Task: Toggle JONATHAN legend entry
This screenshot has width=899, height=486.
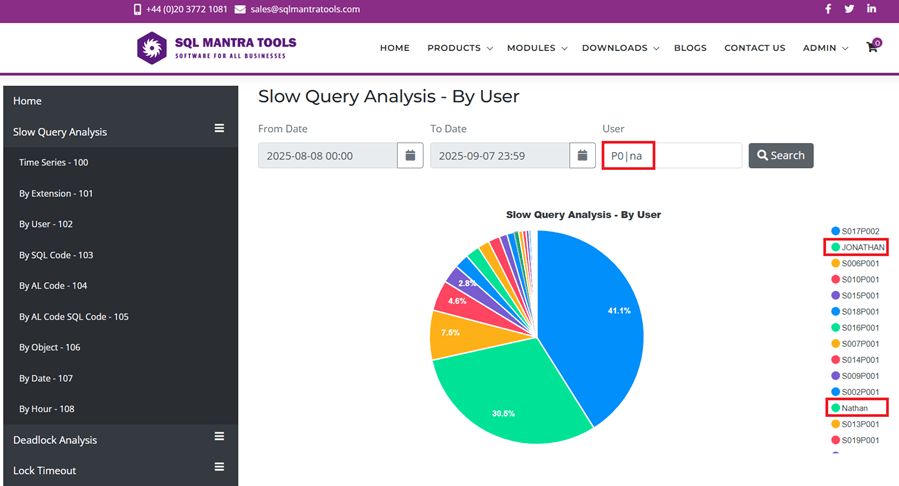Action: [858, 248]
